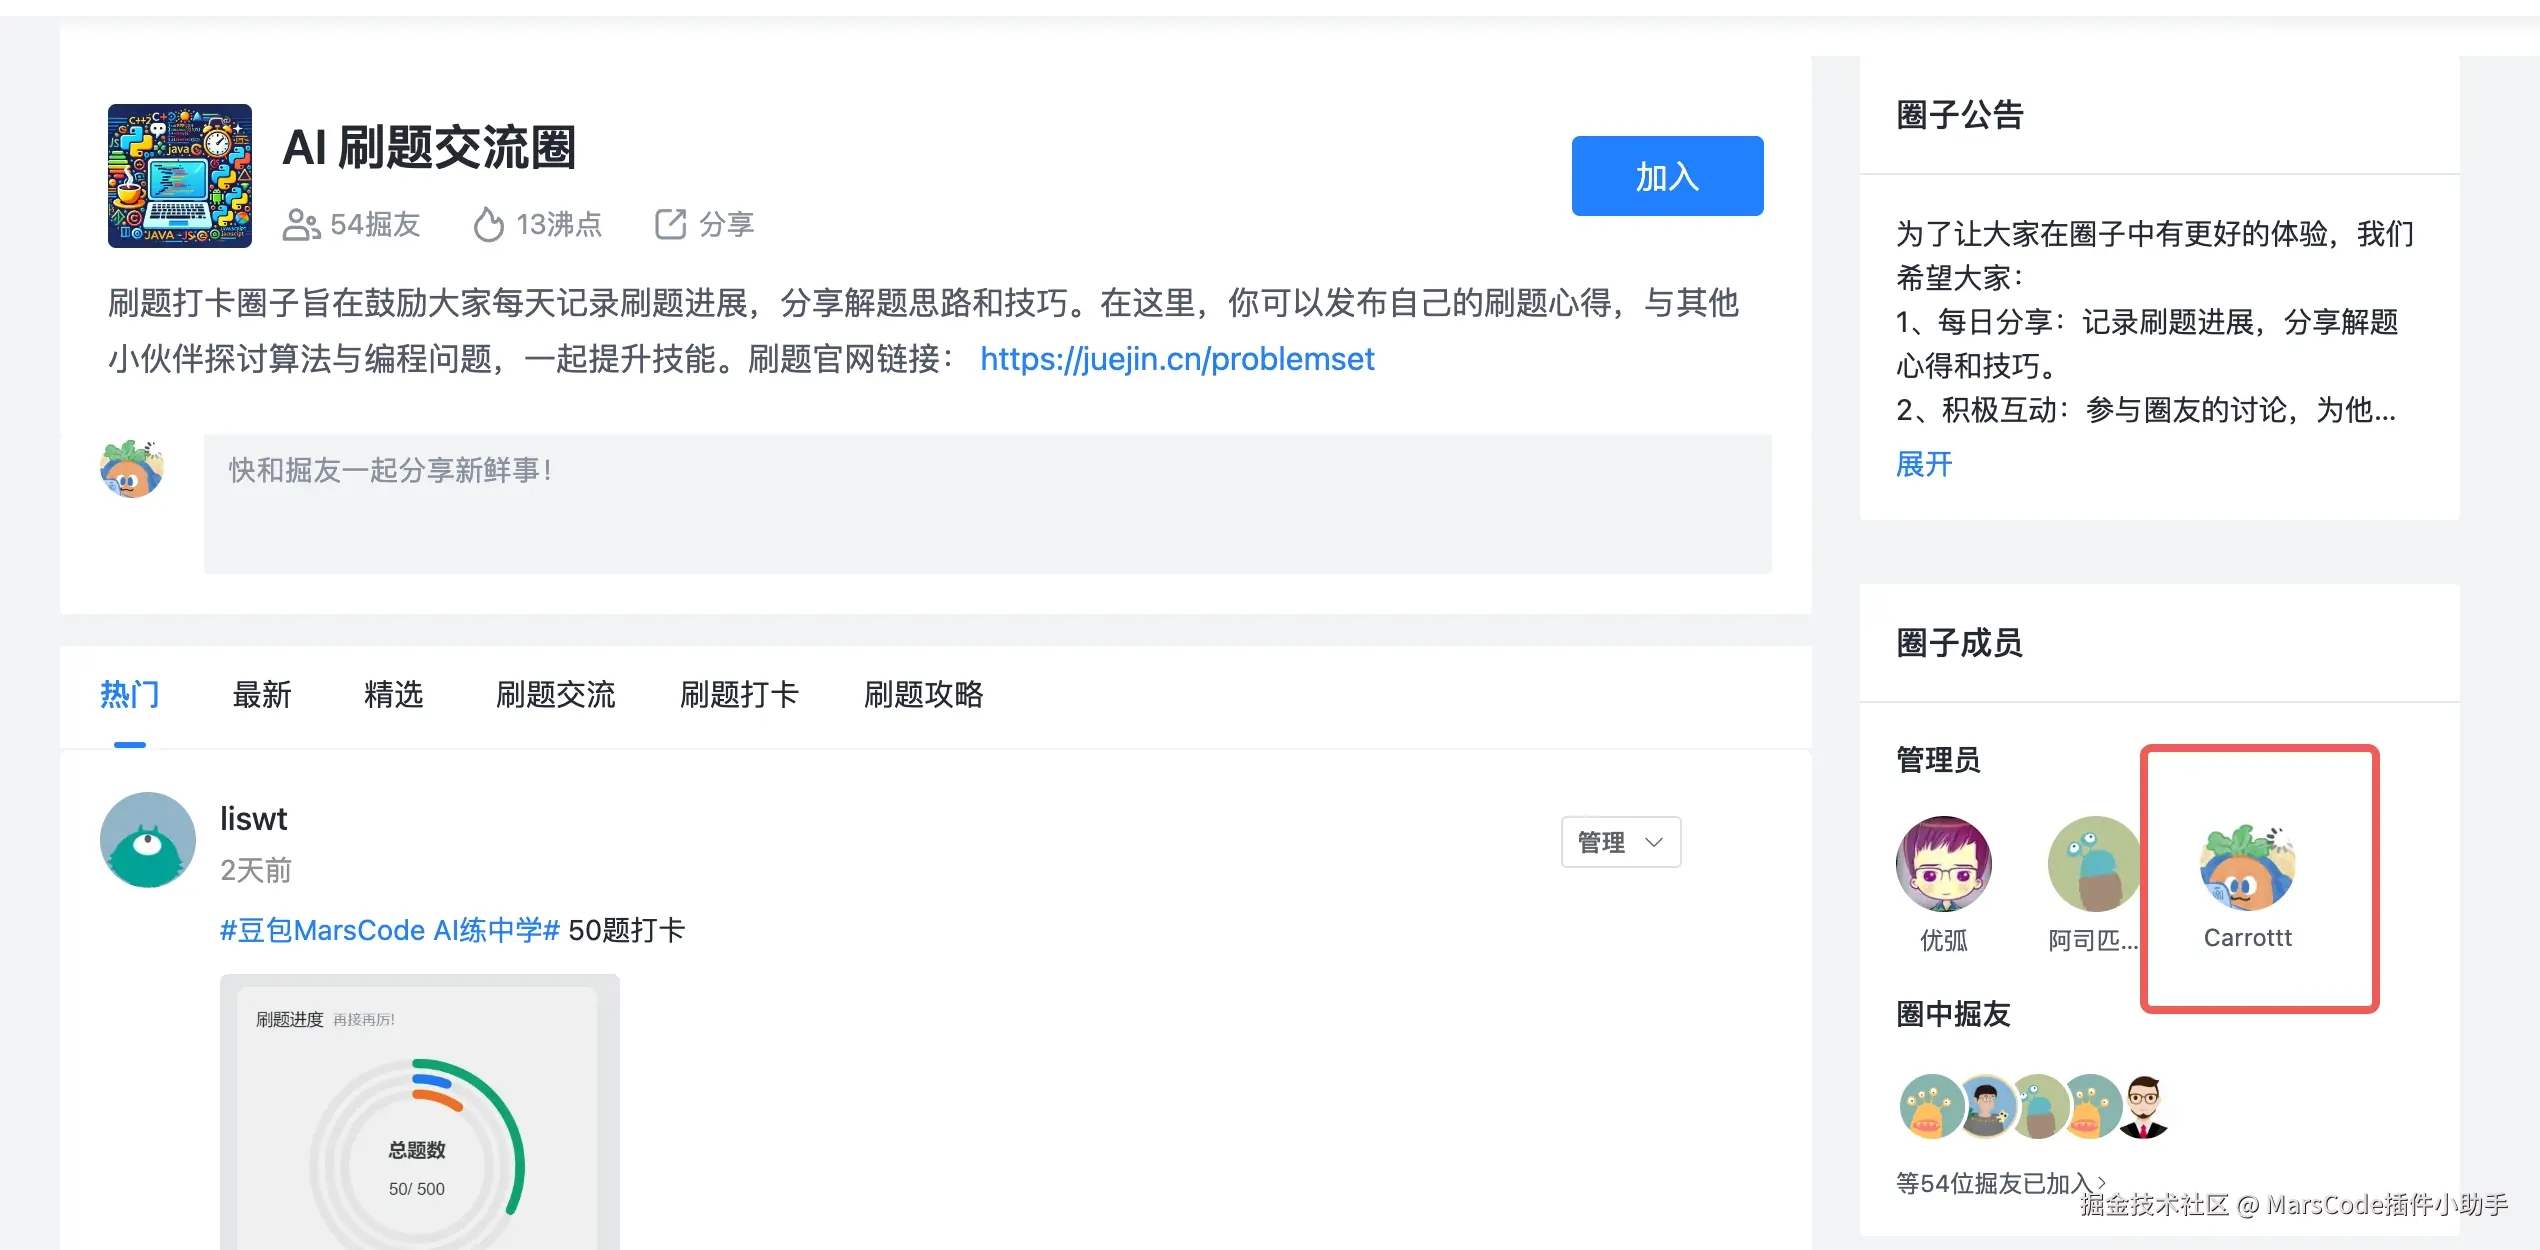Click the 54掘友 members icon
The image size is (2540, 1250).
(x=301, y=224)
